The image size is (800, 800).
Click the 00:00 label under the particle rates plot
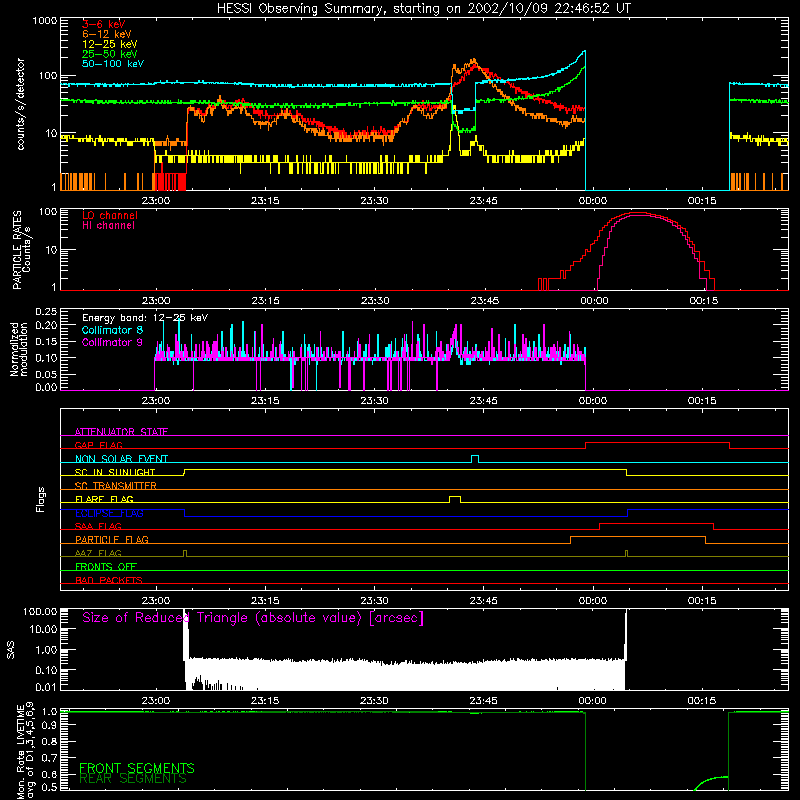(x=593, y=301)
